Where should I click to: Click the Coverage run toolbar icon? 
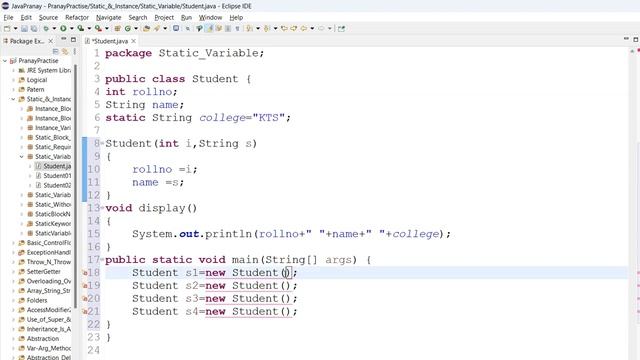tap(80, 29)
